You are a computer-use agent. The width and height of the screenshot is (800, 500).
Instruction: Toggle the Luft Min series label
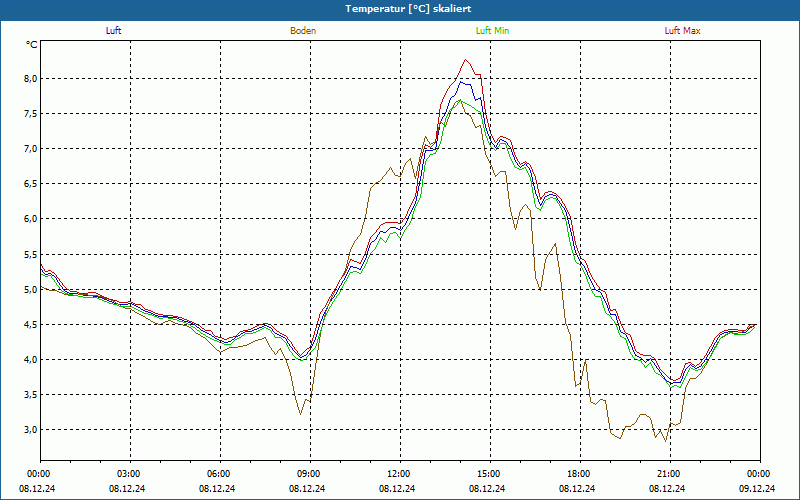coord(493,31)
